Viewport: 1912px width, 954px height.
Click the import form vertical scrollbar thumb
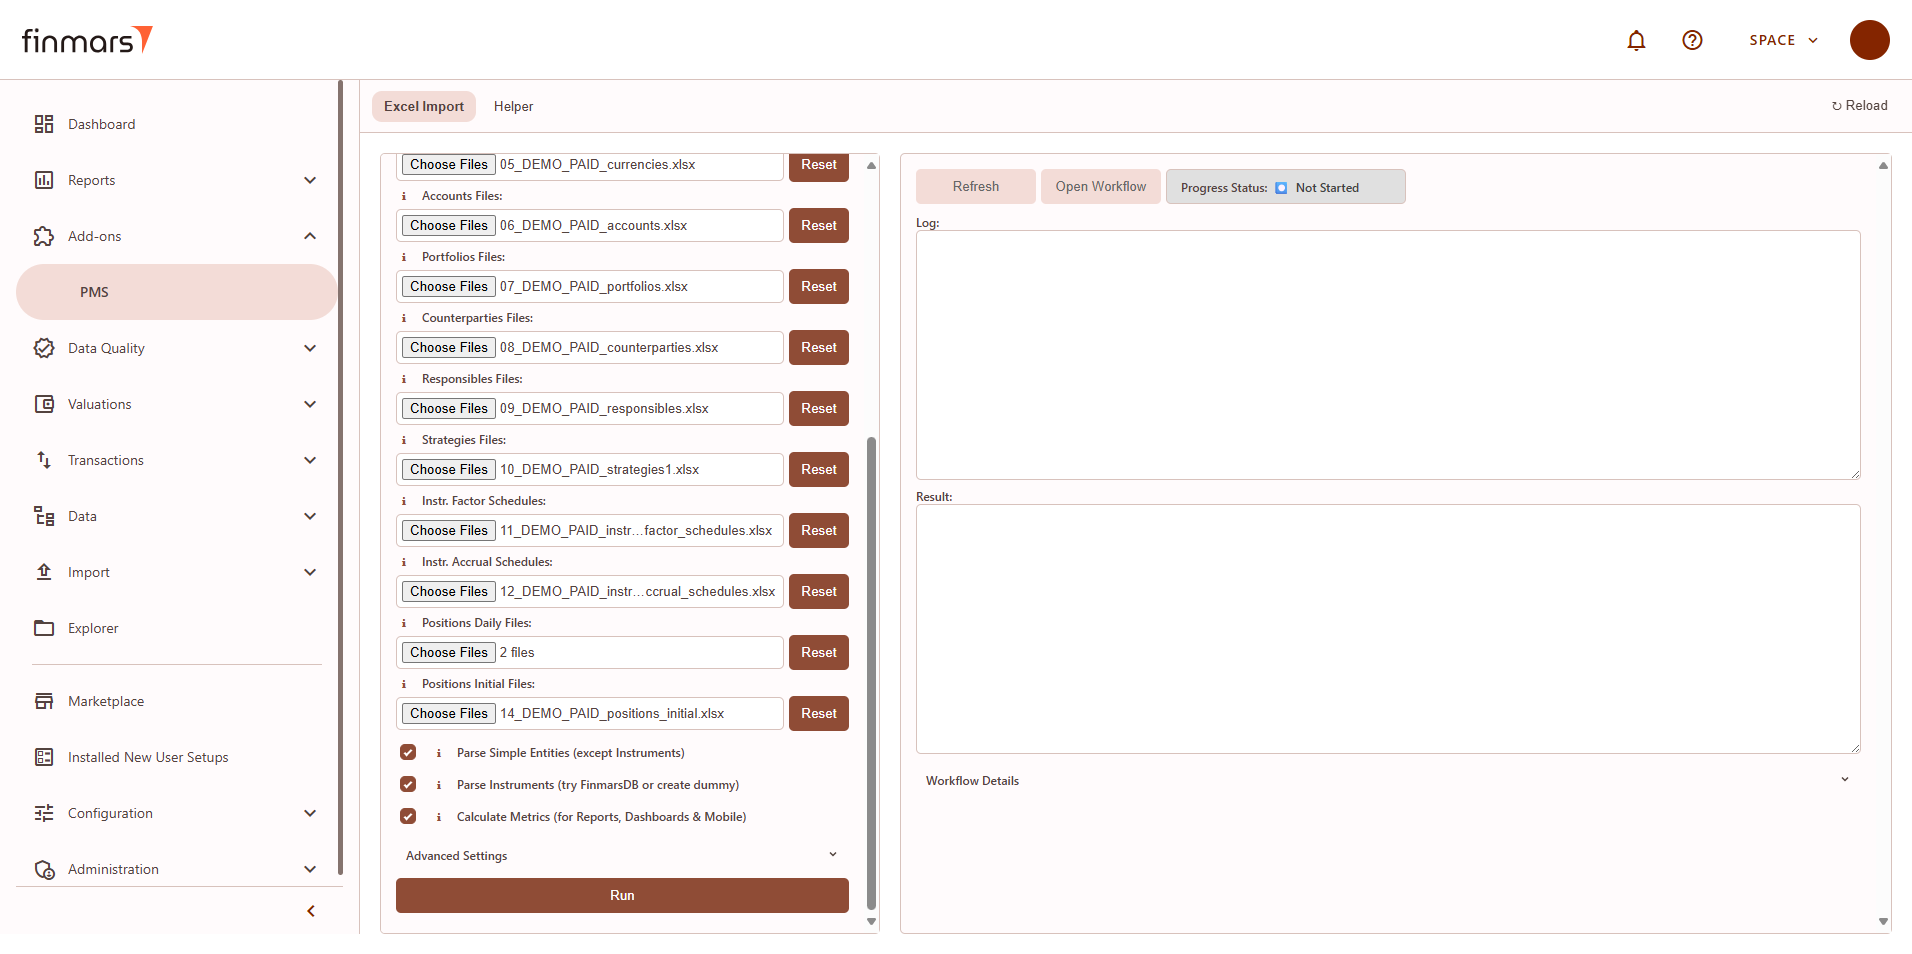coord(871,672)
